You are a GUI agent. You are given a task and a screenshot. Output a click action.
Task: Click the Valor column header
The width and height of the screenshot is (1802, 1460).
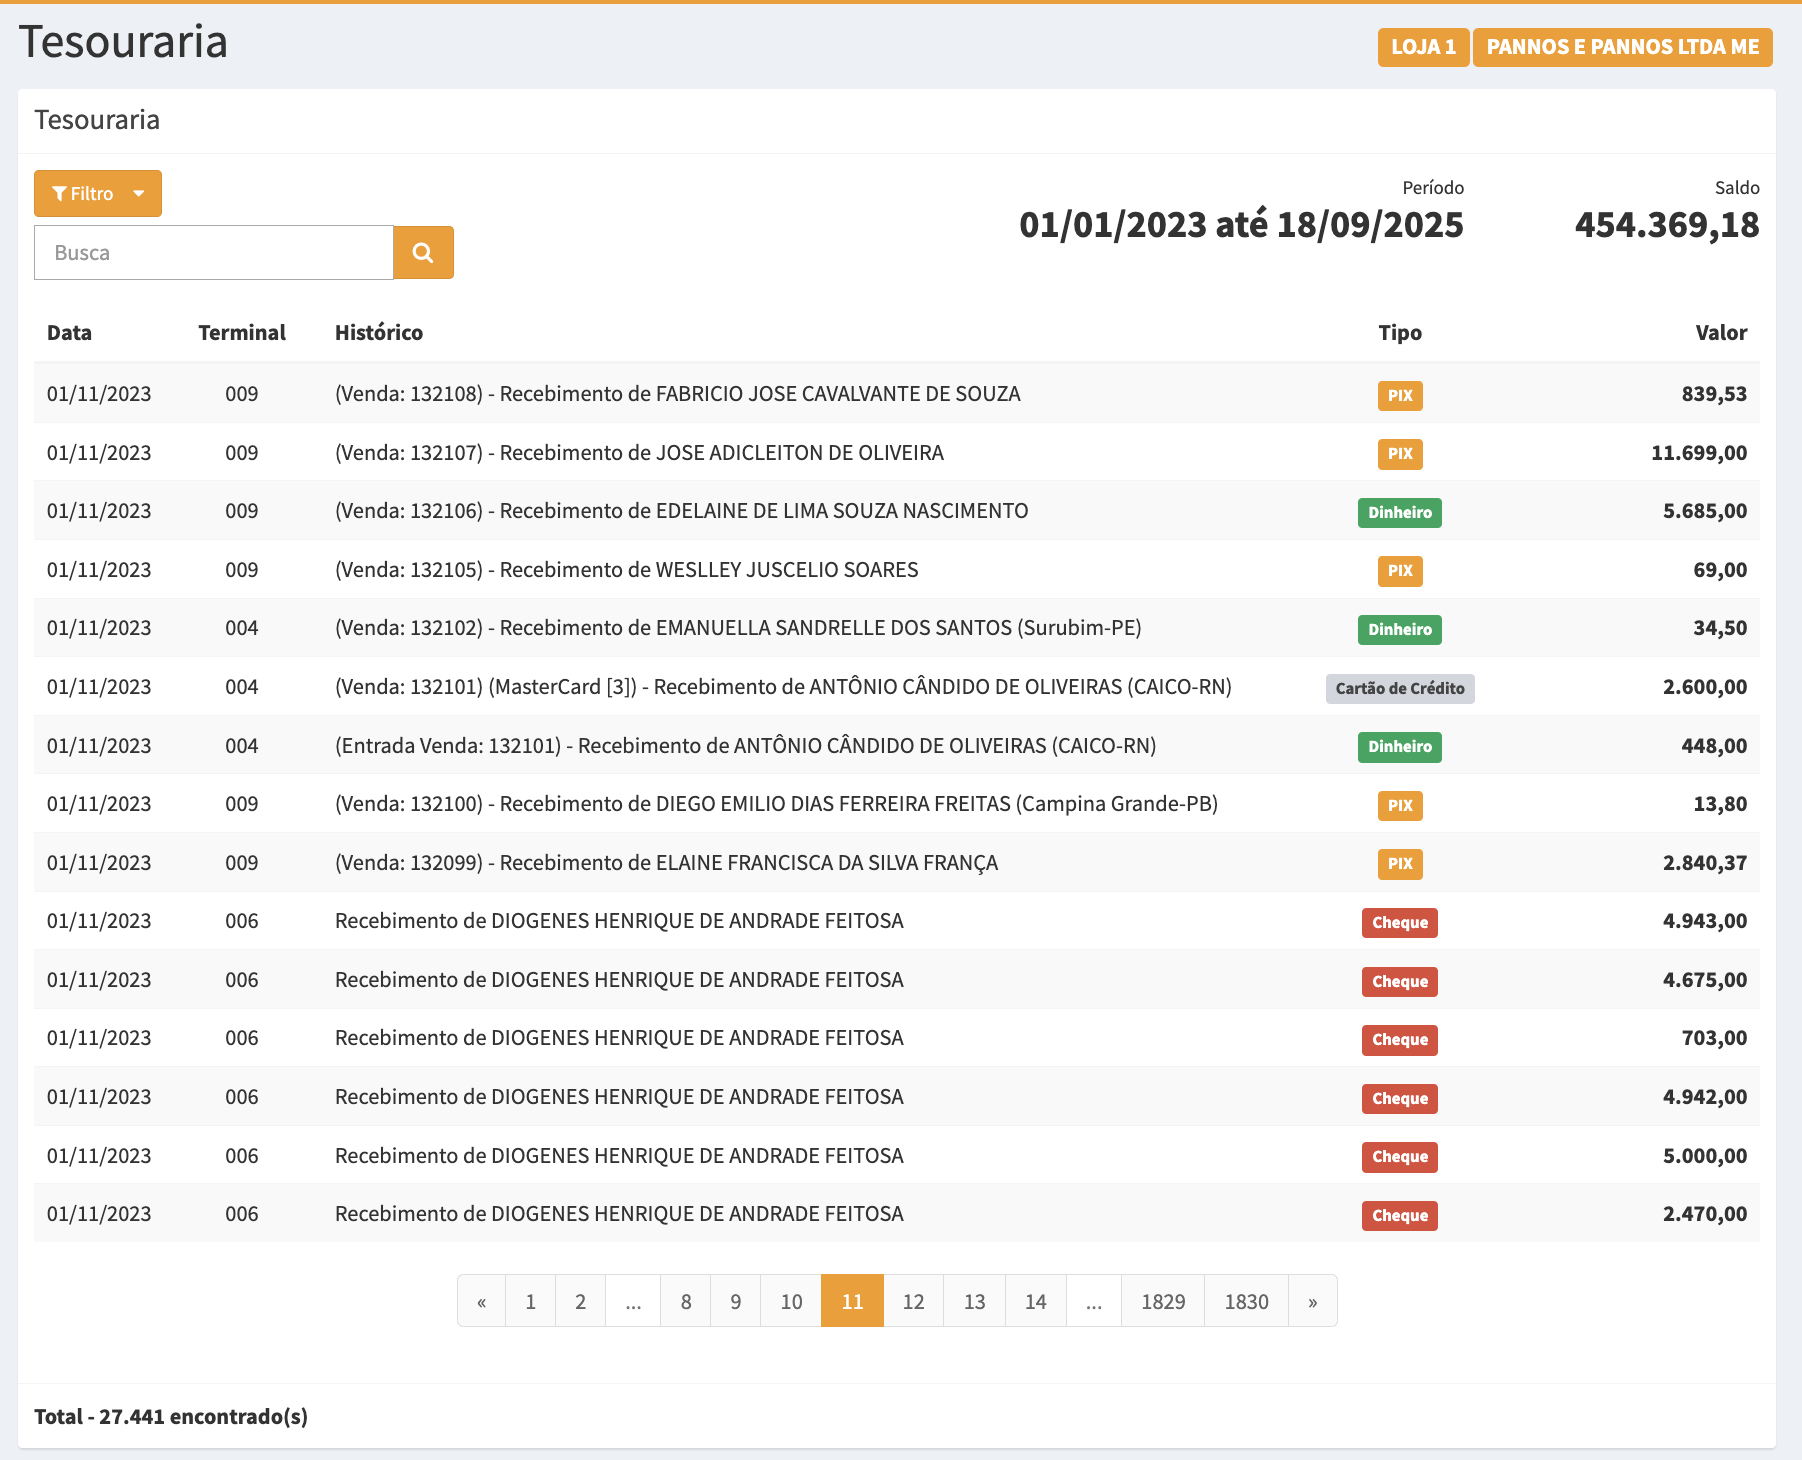tap(1720, 333)
